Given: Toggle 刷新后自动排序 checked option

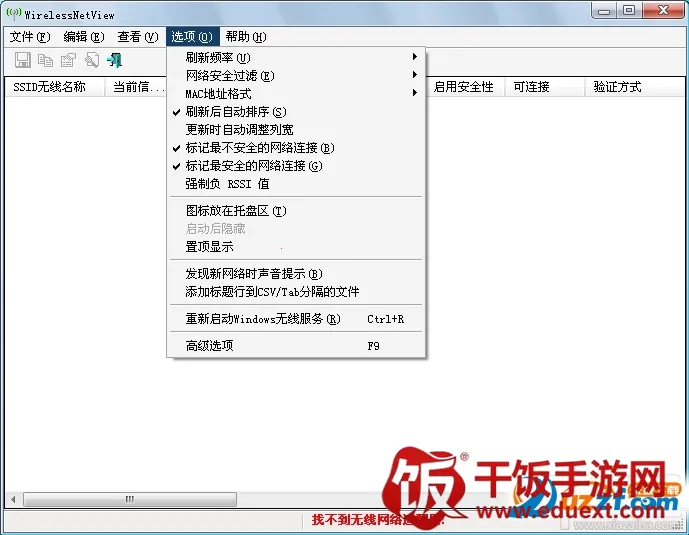Looking at the screenshot, I should 235,112.
